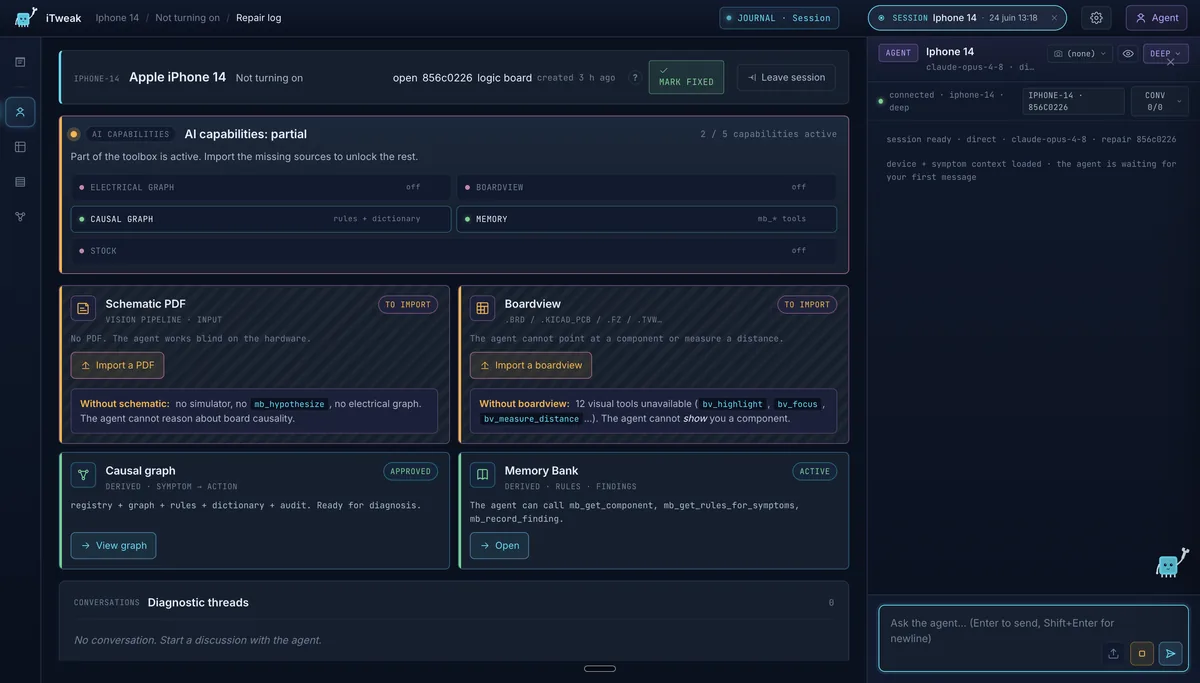
Task: Click the 'Apple iPhone 14' title
Action: point(177,77)
